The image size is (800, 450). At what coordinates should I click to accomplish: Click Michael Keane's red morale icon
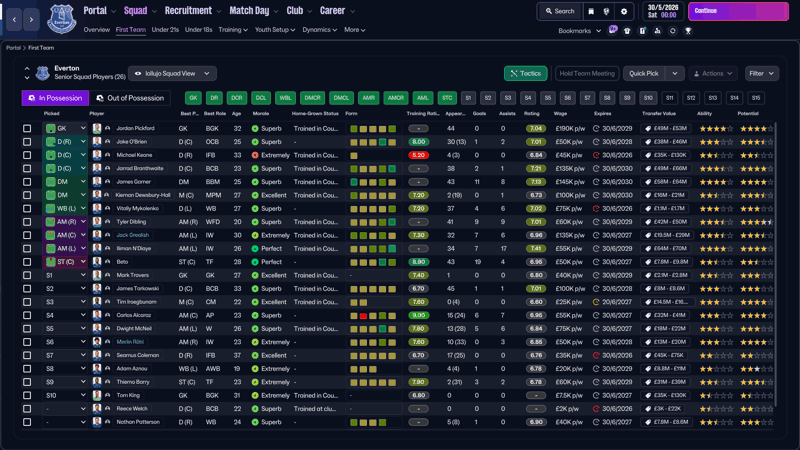(255, 155)
